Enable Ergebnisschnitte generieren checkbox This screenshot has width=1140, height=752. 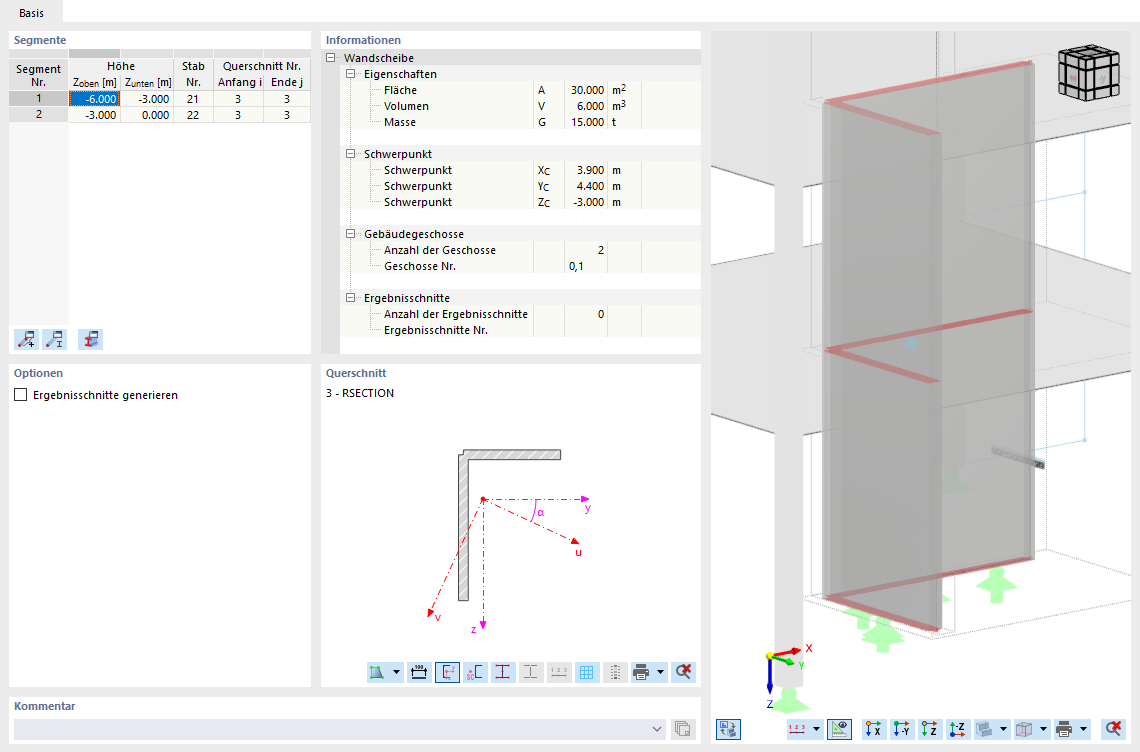coord(20,395)
